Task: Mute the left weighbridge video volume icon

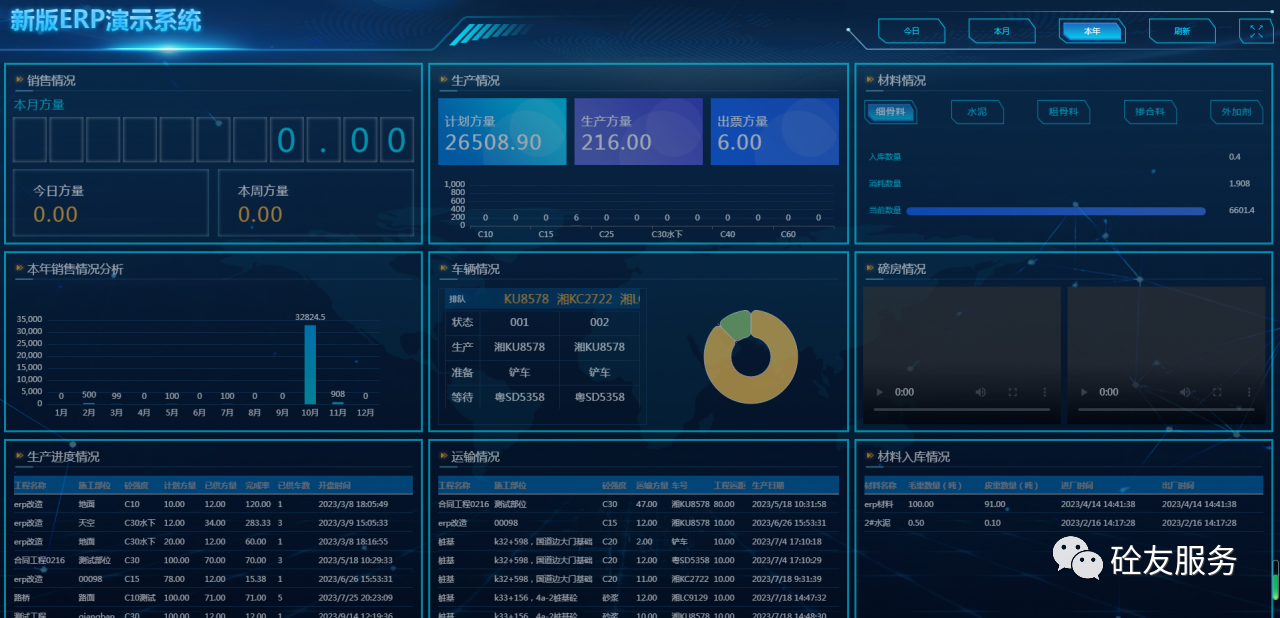Action: 981,392
